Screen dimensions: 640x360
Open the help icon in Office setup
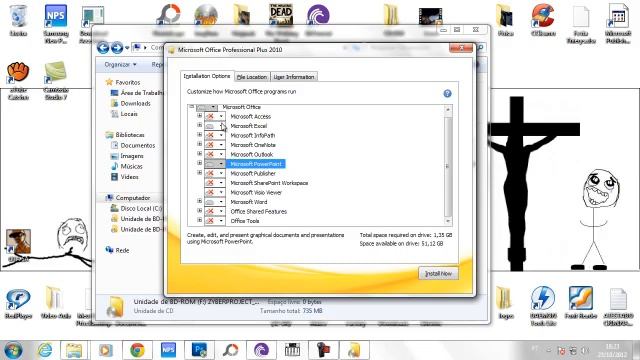point(447,93)
